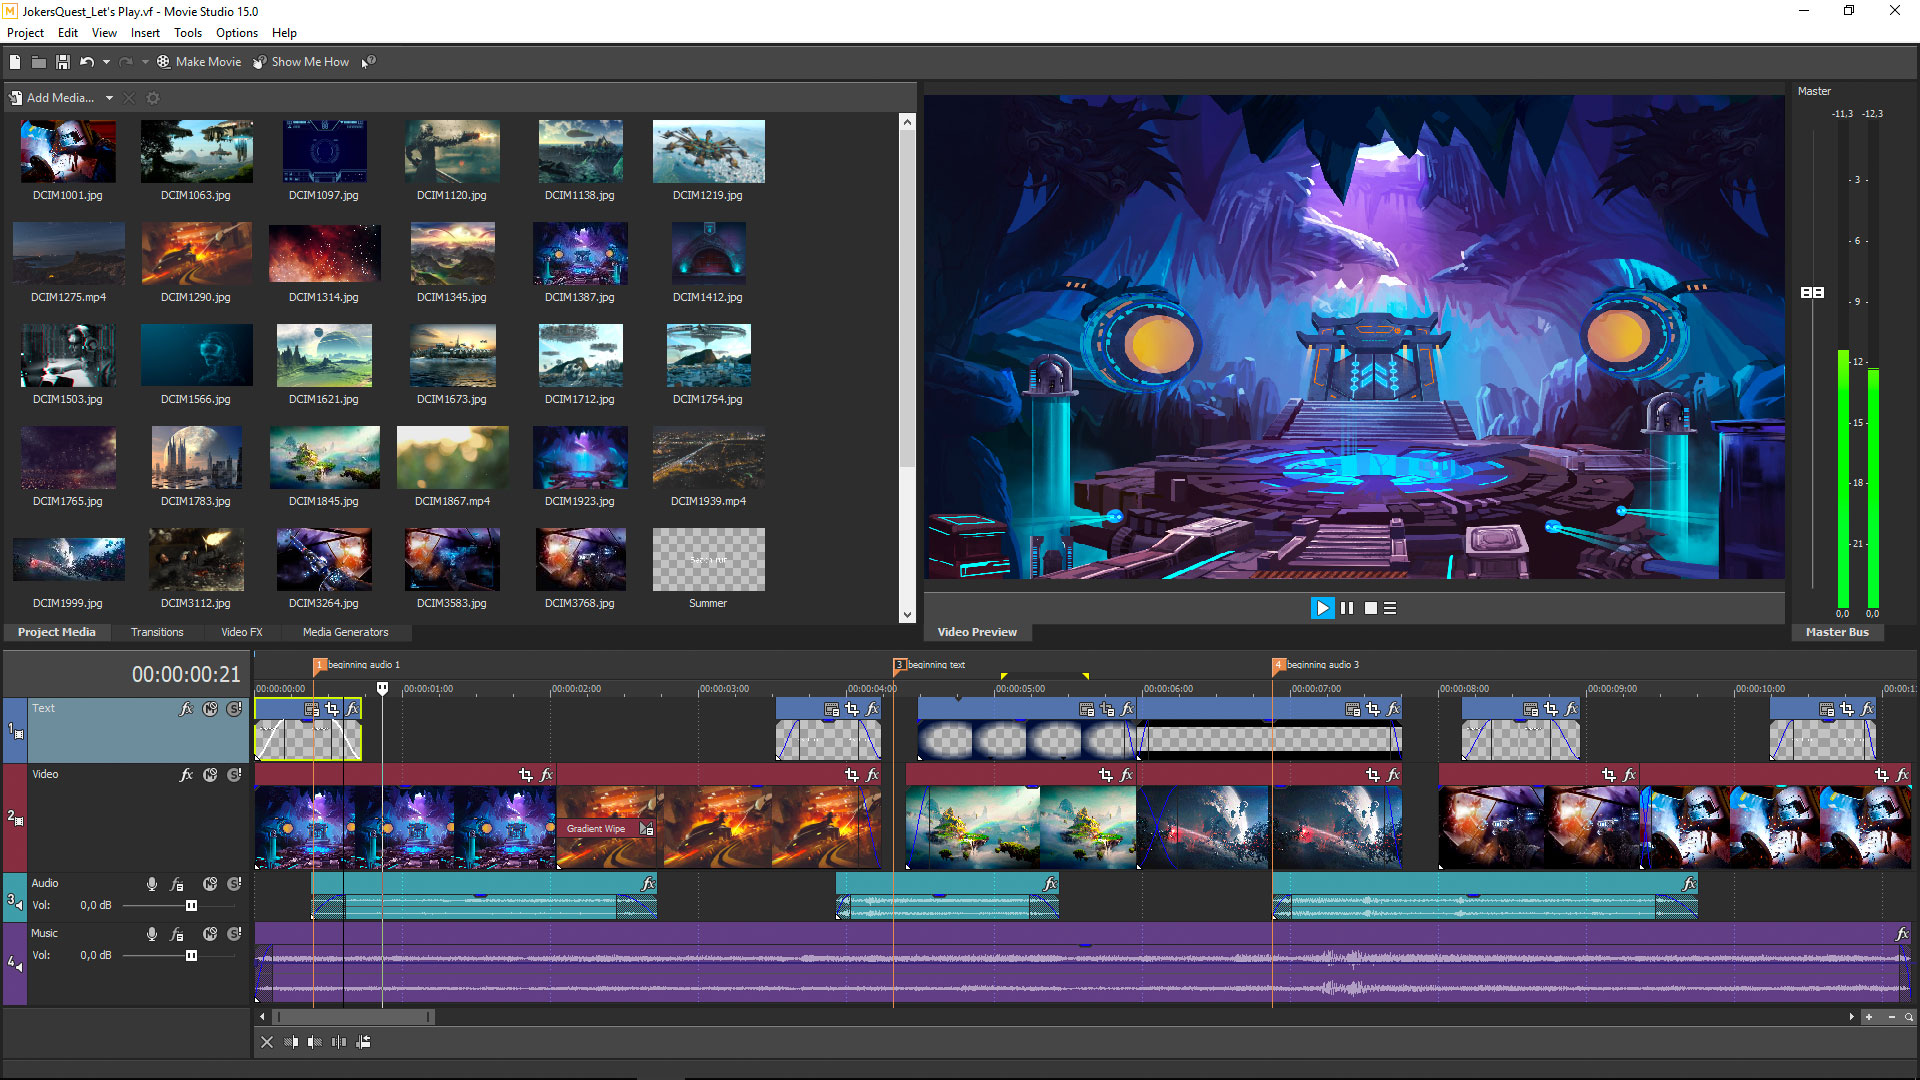
Task: Select the split tool below the timeline
Action: (339, 1042)
